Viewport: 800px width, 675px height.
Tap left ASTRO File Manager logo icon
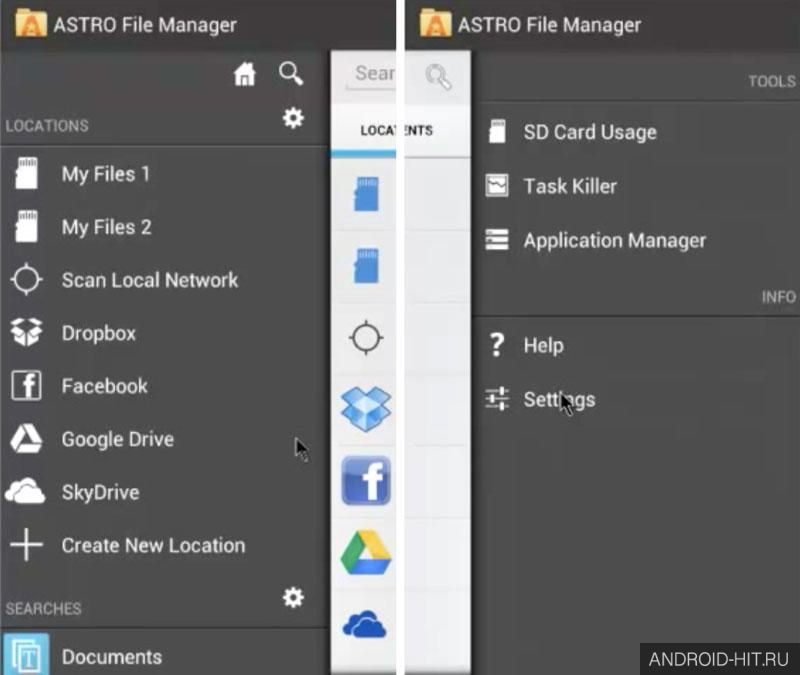[31, 23]
